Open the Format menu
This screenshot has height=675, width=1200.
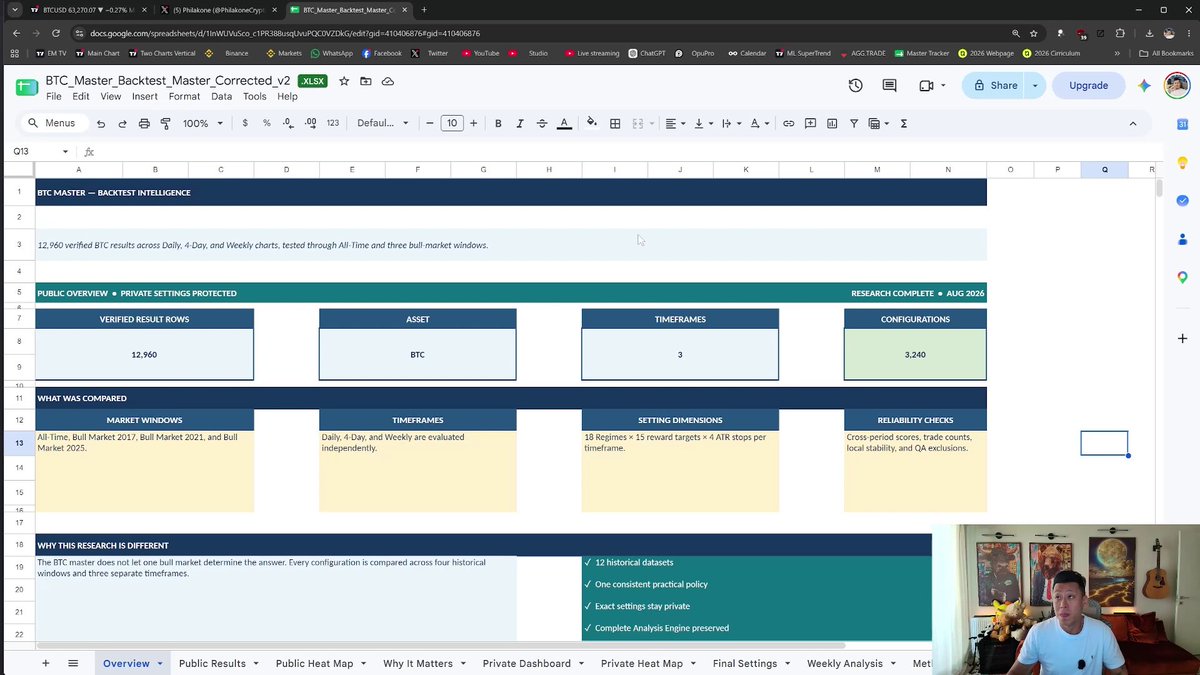tap(184, 97)
